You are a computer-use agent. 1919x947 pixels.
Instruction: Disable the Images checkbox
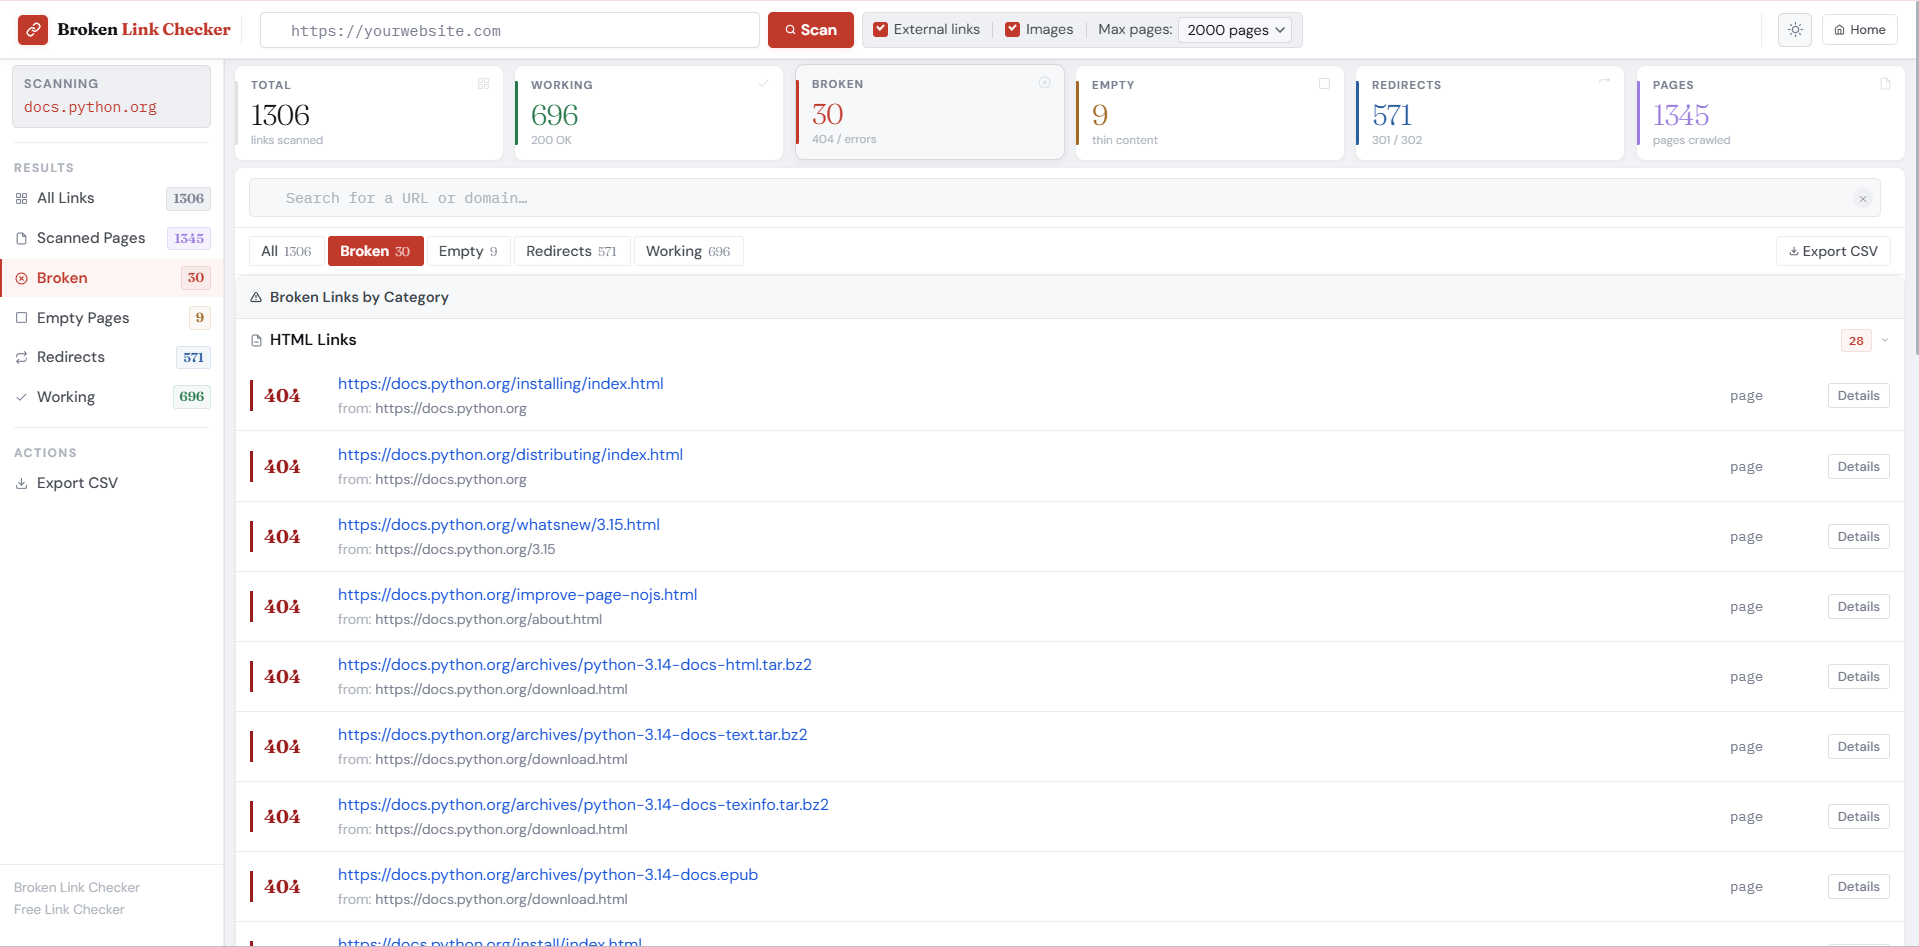pos(1013,29)
